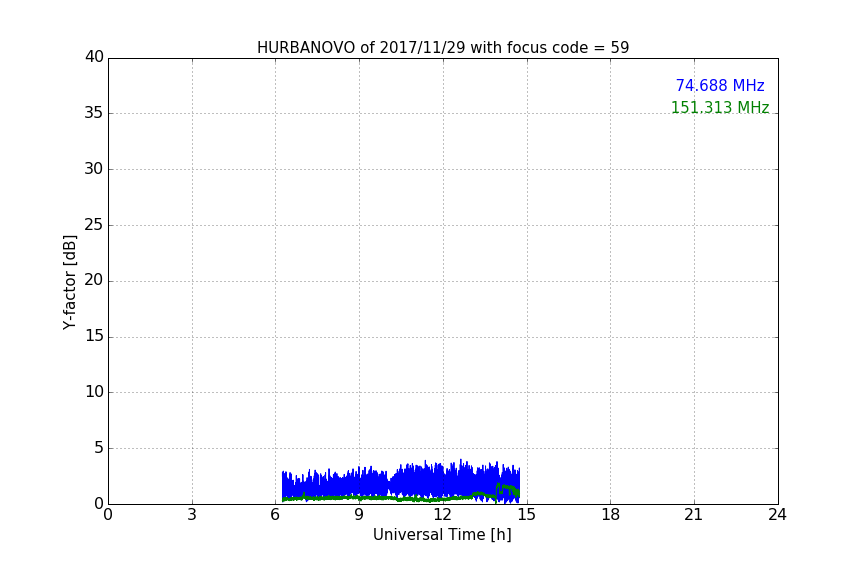Click the x-axis tick label '3'

pos(192,515)
